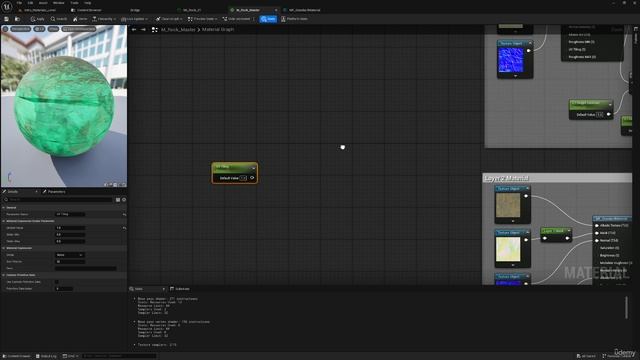Reset Default Value arrow in Details
The image size is (640, 360).
click(x=124, y=228)
